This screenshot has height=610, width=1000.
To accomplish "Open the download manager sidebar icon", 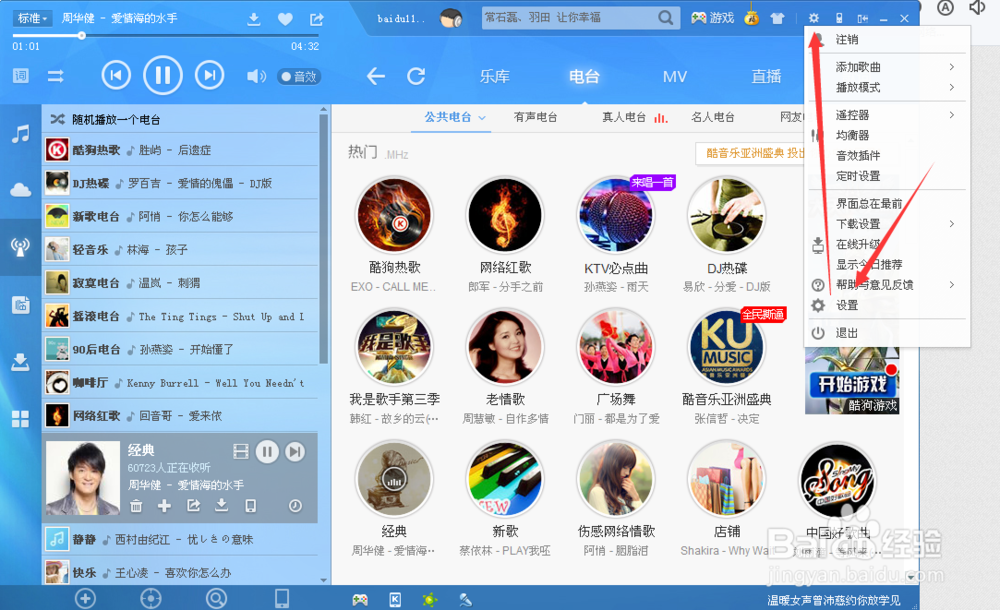I will (20, 362).
